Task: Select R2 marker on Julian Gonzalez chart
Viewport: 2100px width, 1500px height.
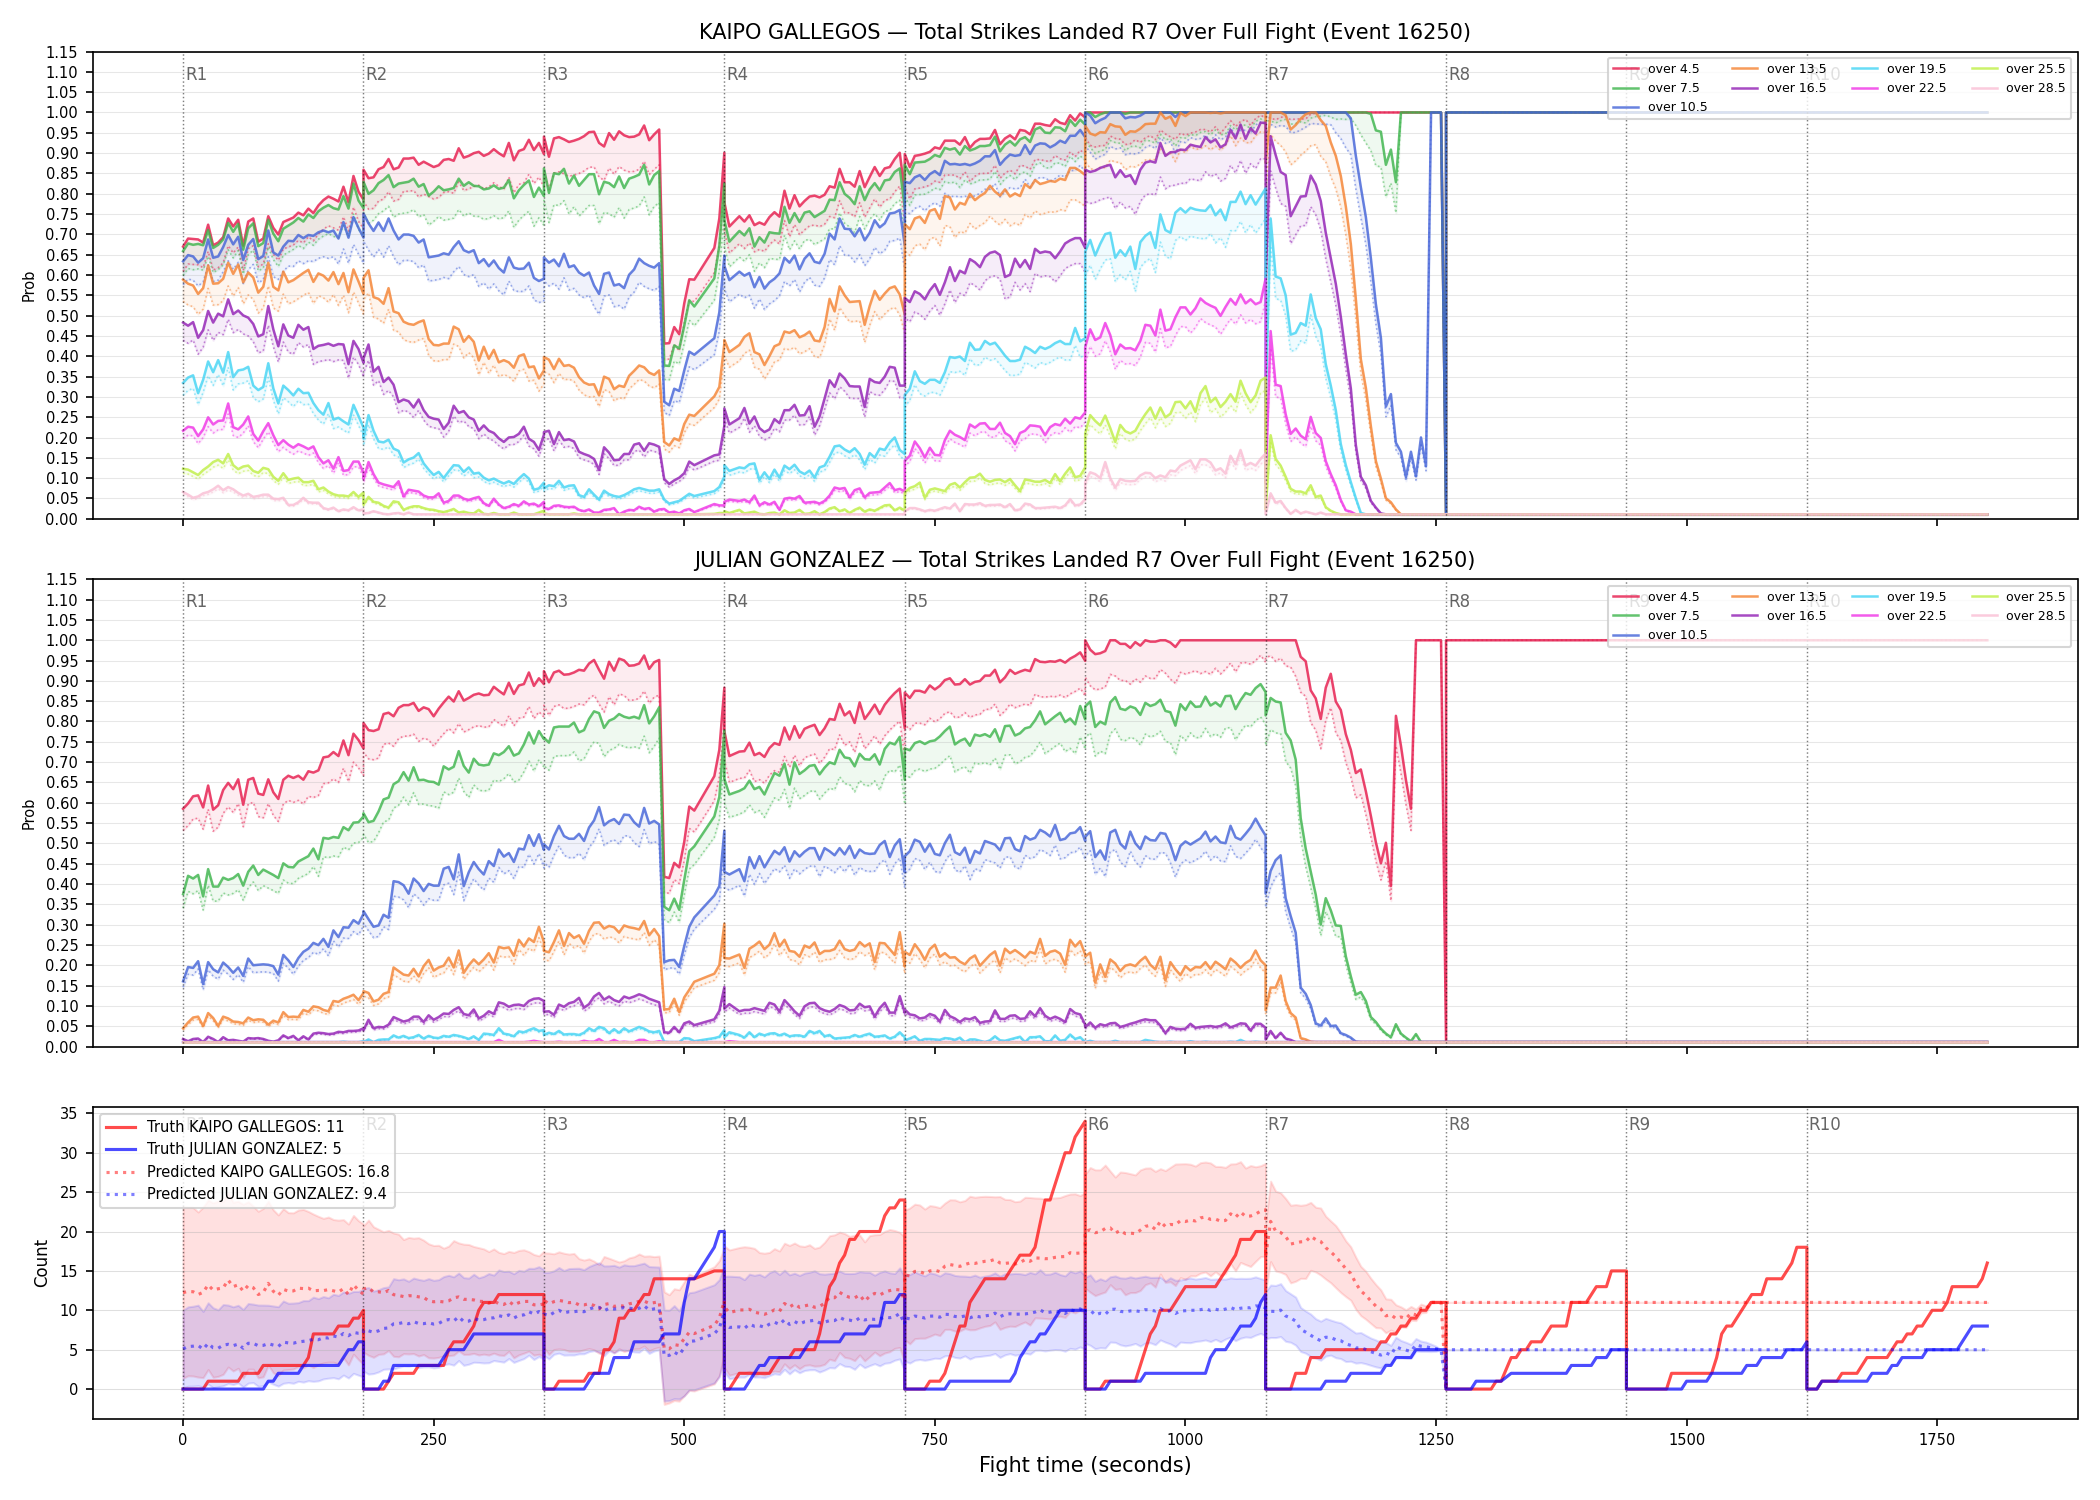Action: coord(376,601)
